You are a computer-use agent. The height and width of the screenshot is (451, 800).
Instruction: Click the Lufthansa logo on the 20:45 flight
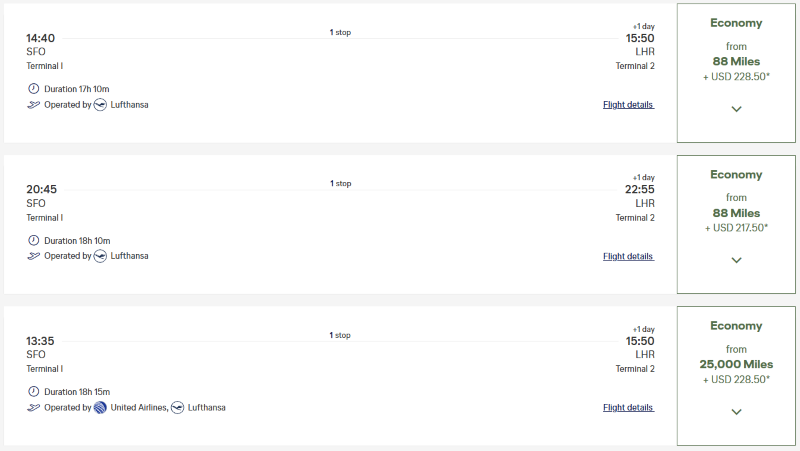tap(100, 256)
